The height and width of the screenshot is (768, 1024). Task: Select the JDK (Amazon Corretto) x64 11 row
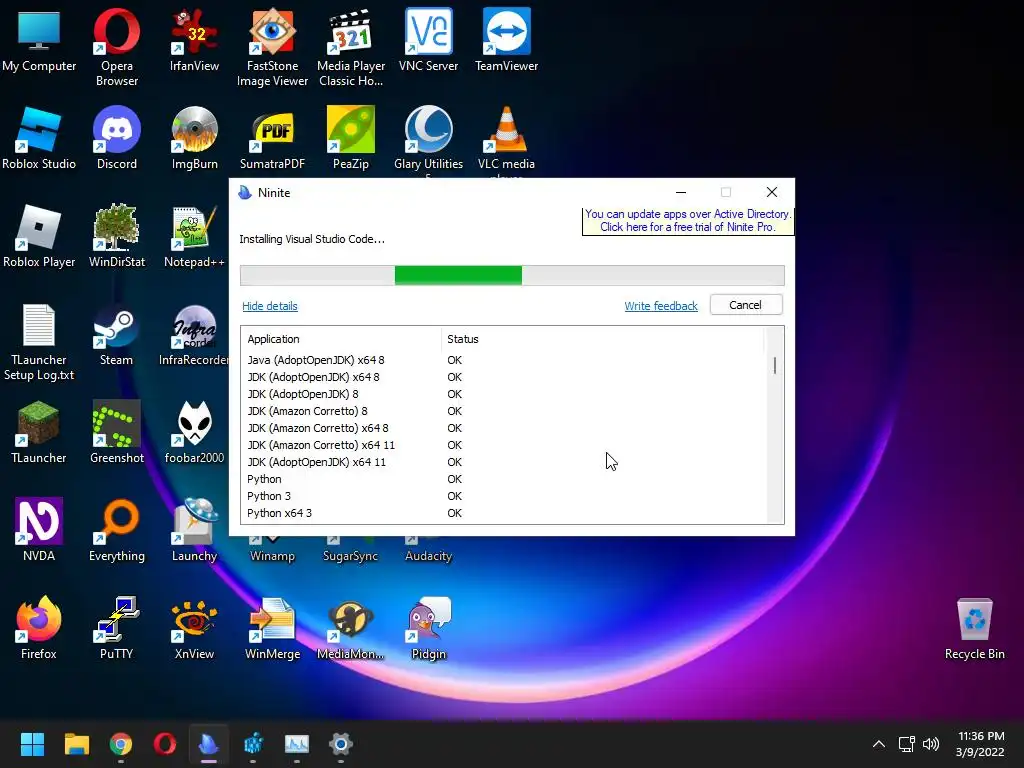tap(503, 445)
